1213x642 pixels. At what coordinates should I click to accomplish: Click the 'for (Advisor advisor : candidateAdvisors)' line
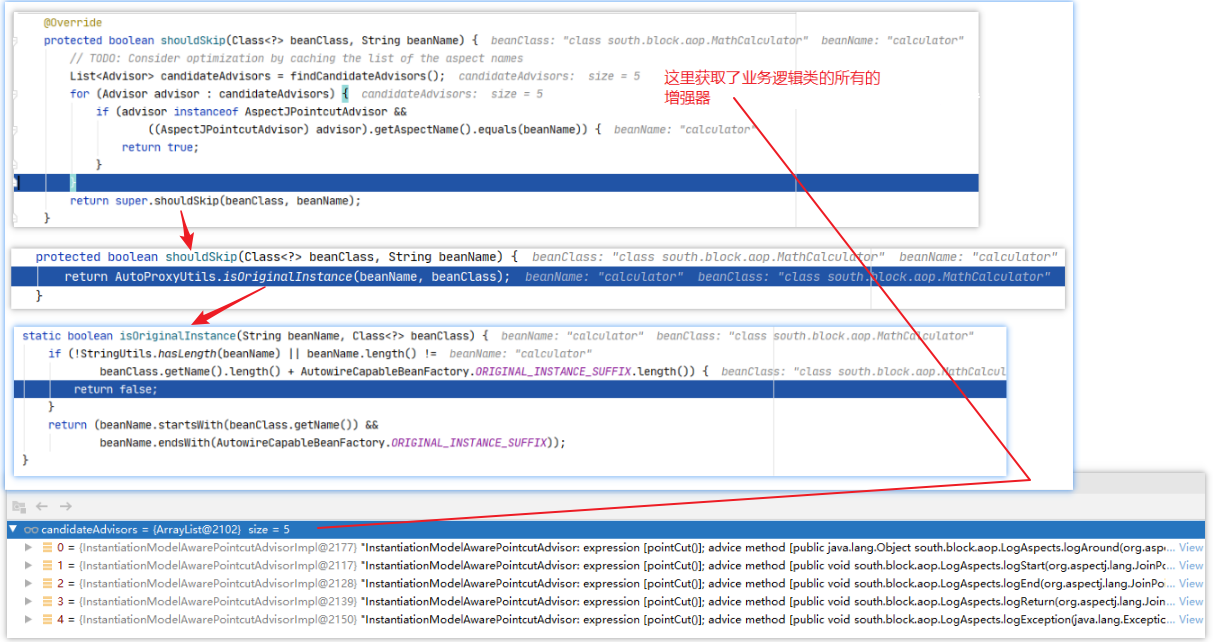tap(209, 94)
